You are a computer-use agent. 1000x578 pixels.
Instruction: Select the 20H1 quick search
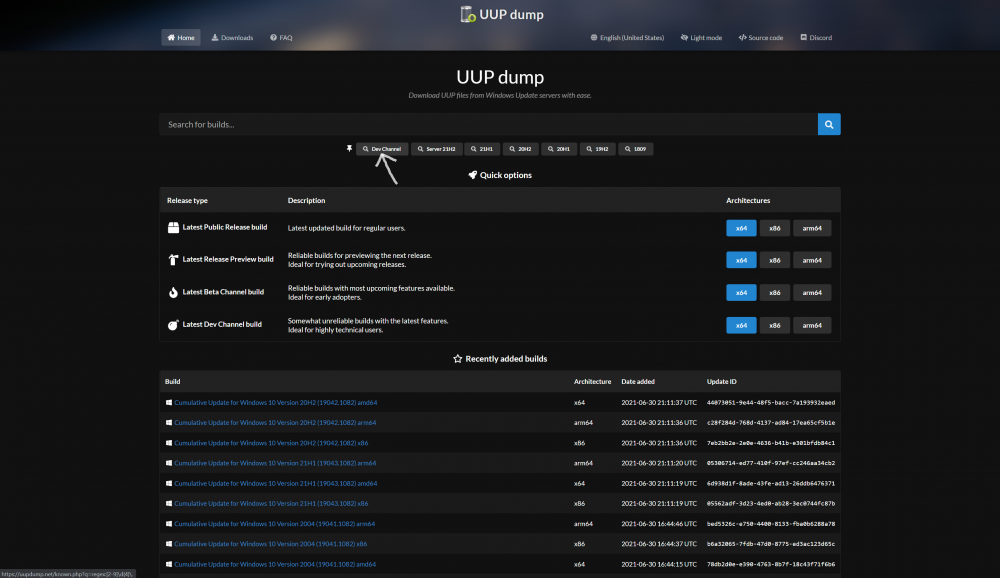point(559,149)
